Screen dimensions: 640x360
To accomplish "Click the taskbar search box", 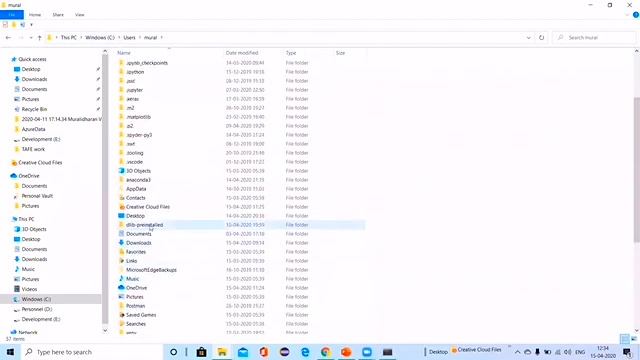I will click(x=92, y=352).
